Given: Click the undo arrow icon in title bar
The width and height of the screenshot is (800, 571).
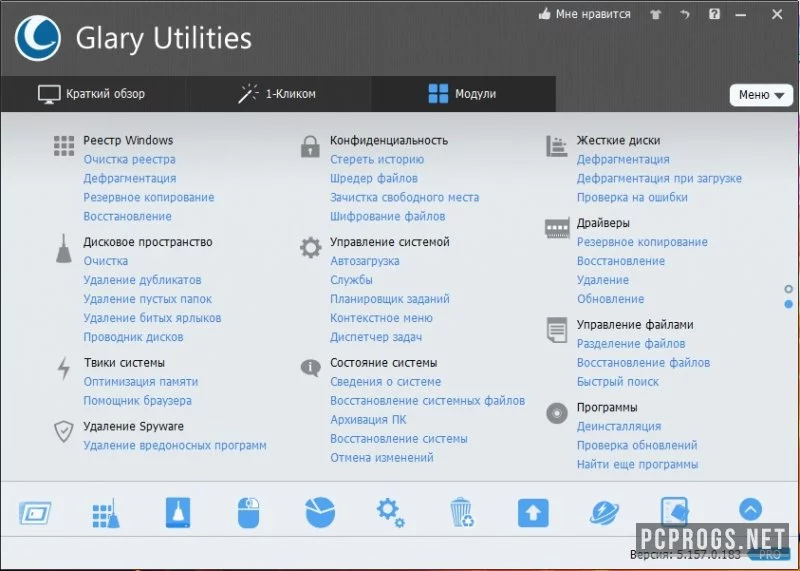Looking at the screenshot, I should click(684, 15).
